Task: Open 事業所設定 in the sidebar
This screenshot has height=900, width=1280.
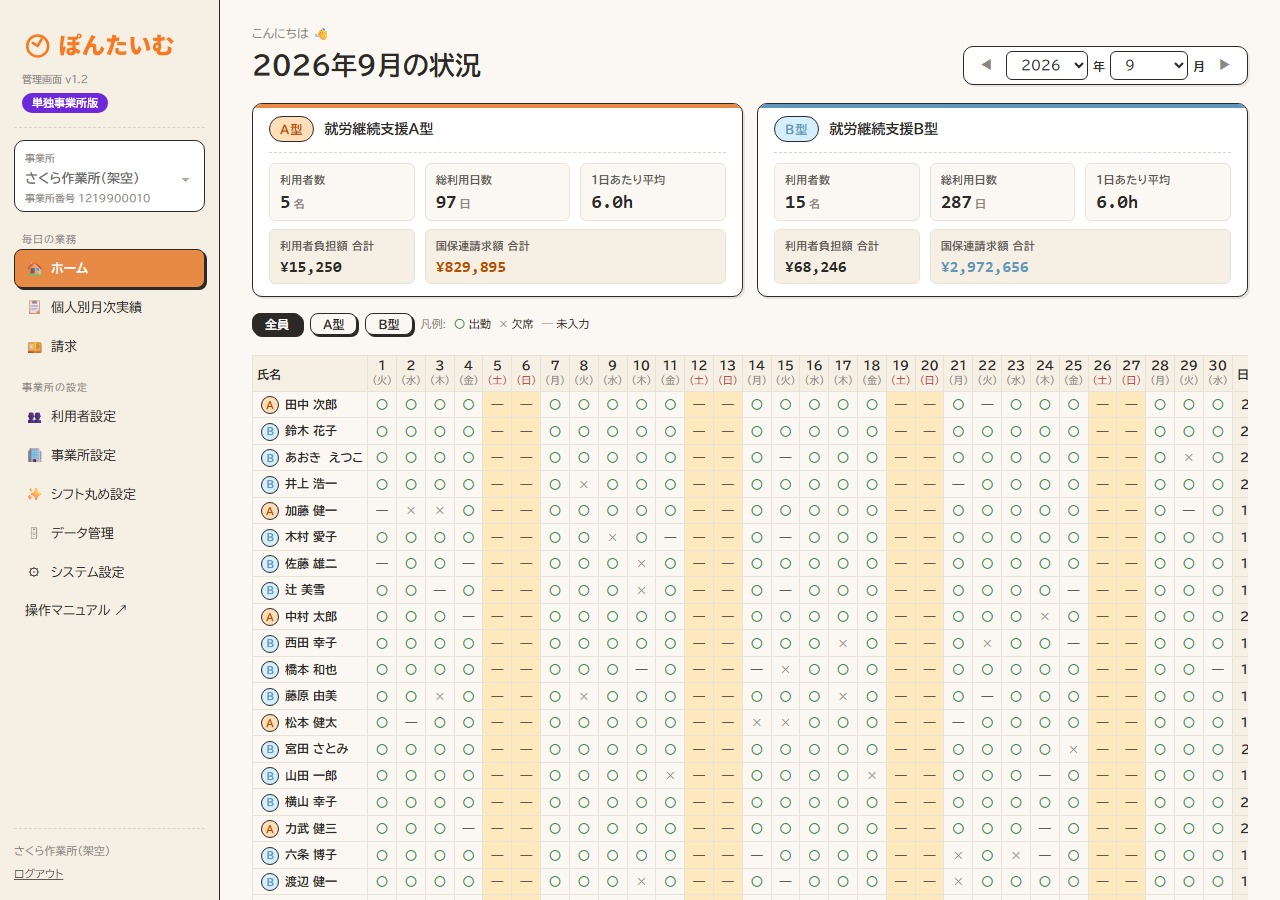Action: (x=110, y=456)
